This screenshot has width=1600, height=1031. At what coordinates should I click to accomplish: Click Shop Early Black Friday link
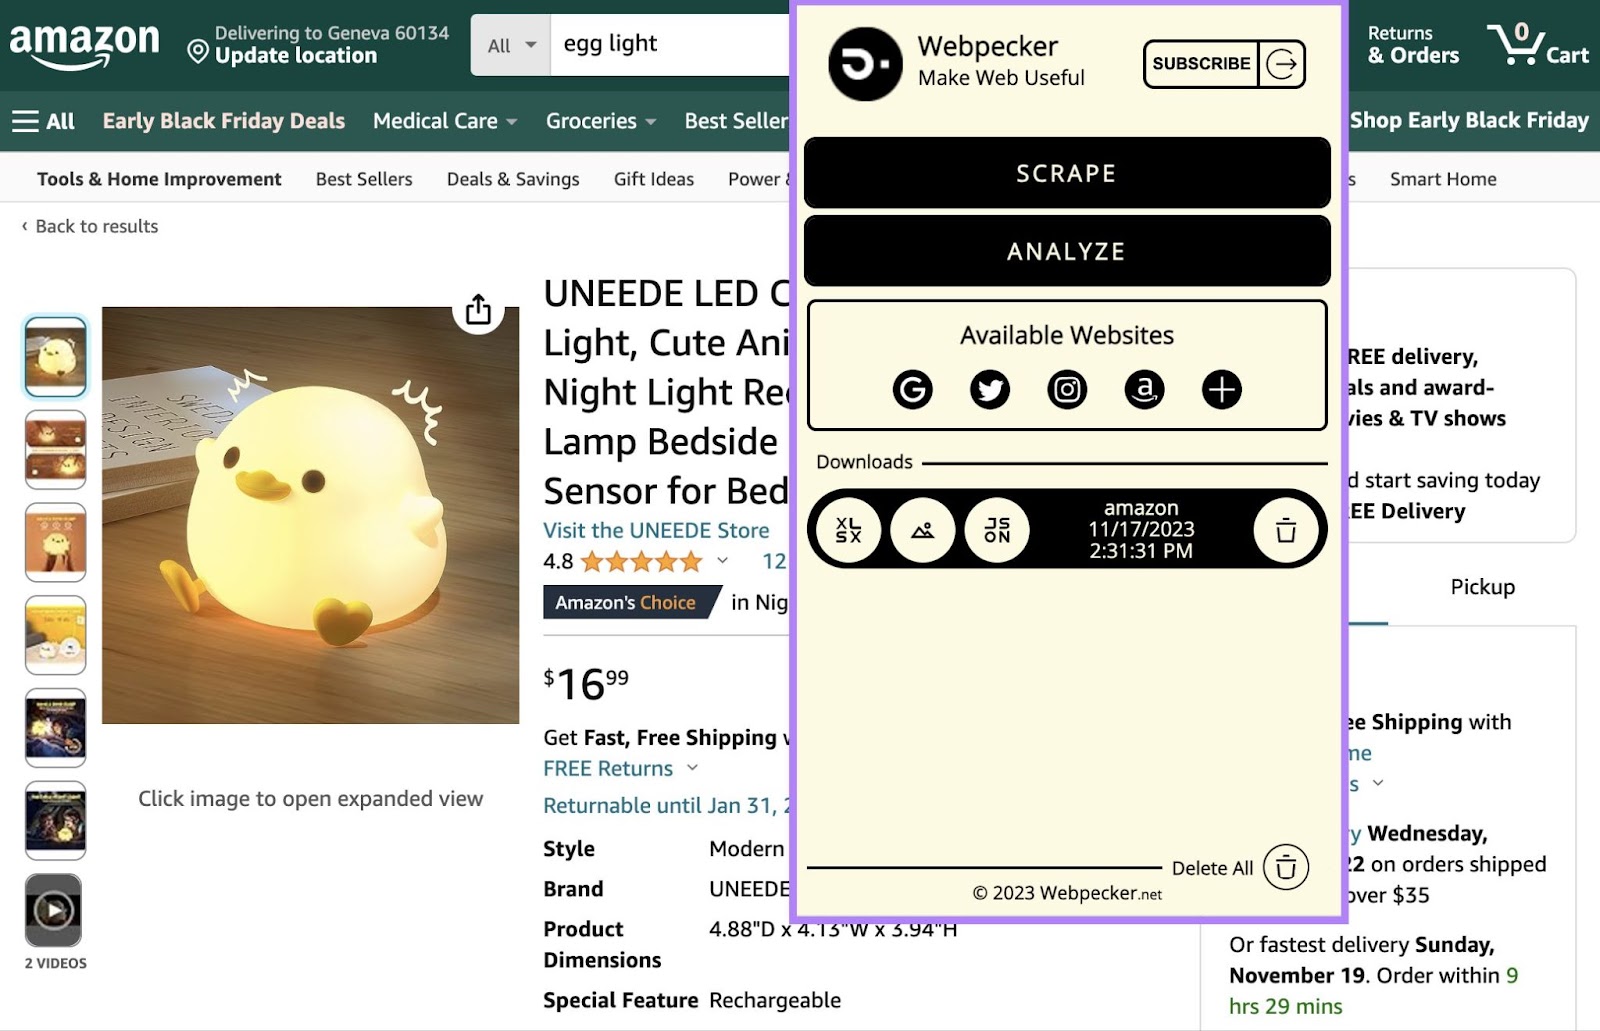(x=1469, y=120)
